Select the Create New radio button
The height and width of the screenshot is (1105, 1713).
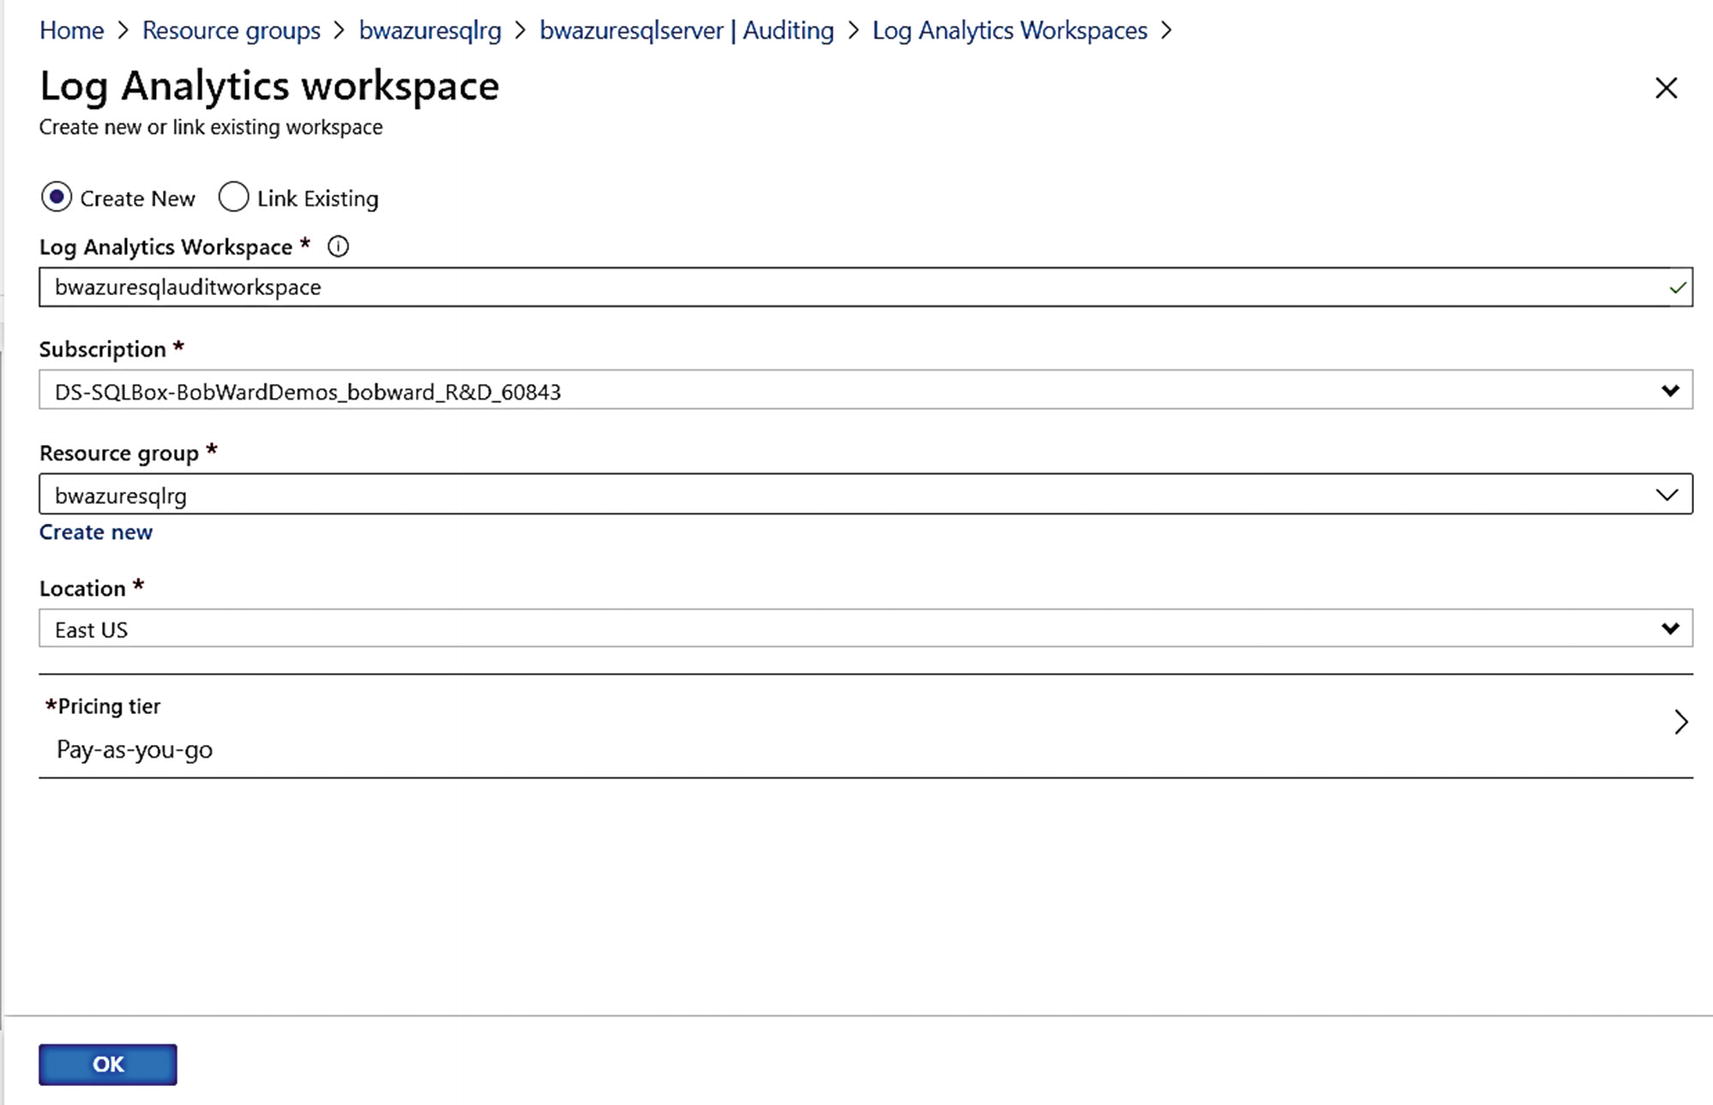pyautogui.click(x=57, y=197)
